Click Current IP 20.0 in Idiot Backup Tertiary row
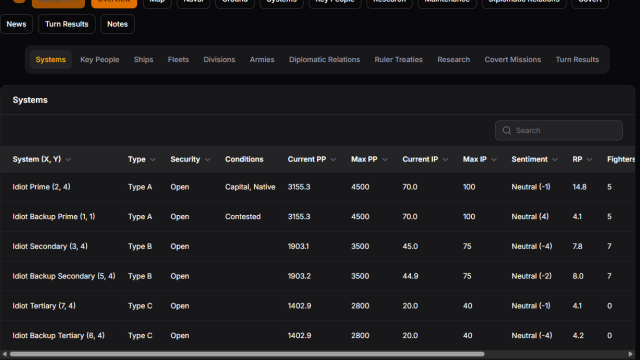This screenshot has height=360, width=640. 410,336
